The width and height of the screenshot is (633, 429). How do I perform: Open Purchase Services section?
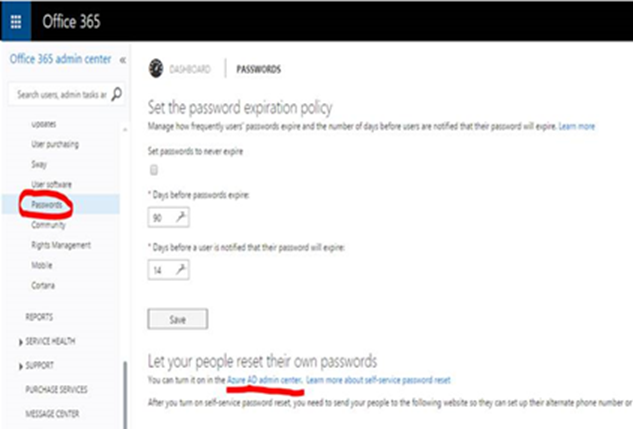56,389
